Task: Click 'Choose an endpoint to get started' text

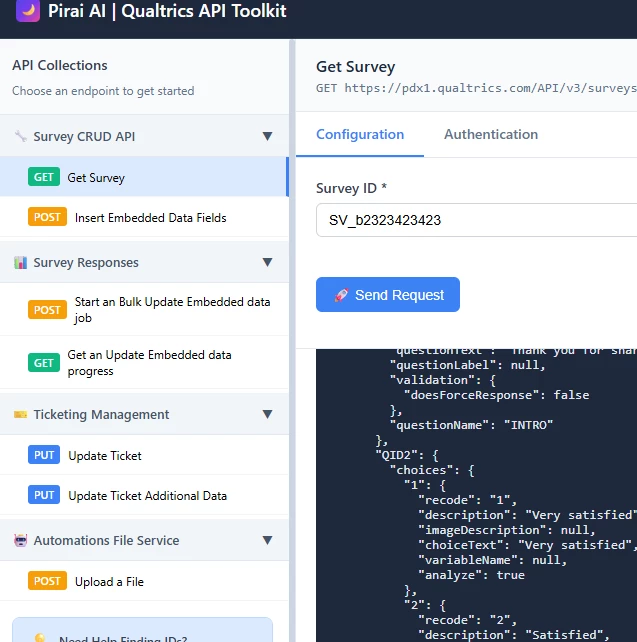Action: pos(103,91)
